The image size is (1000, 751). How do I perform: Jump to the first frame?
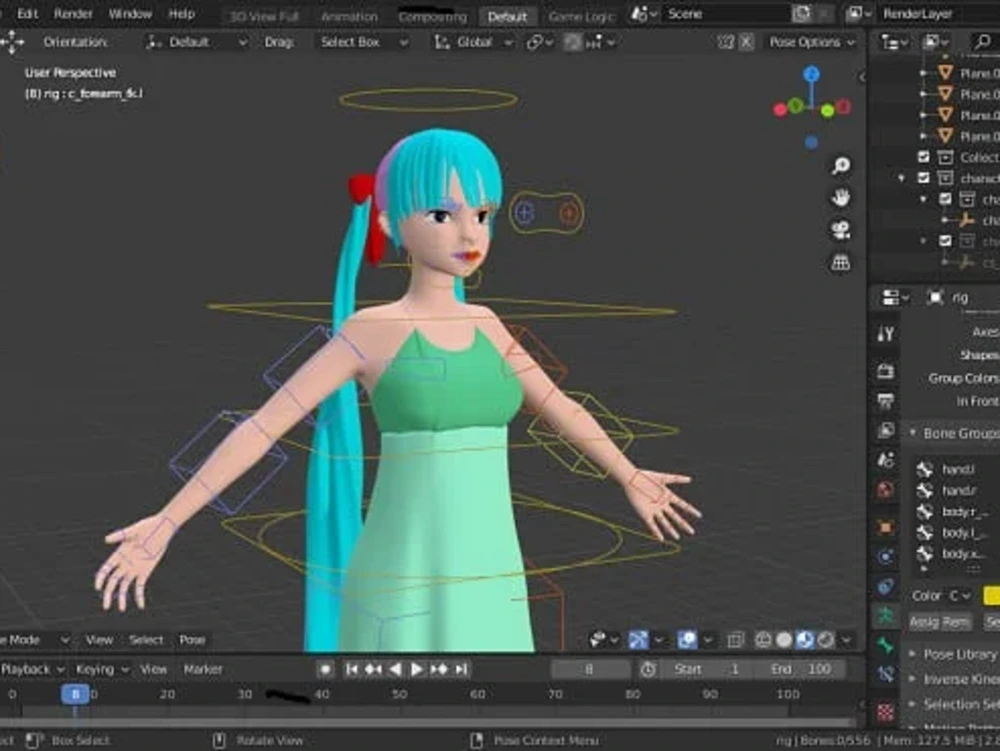click(x=351, y=669)
